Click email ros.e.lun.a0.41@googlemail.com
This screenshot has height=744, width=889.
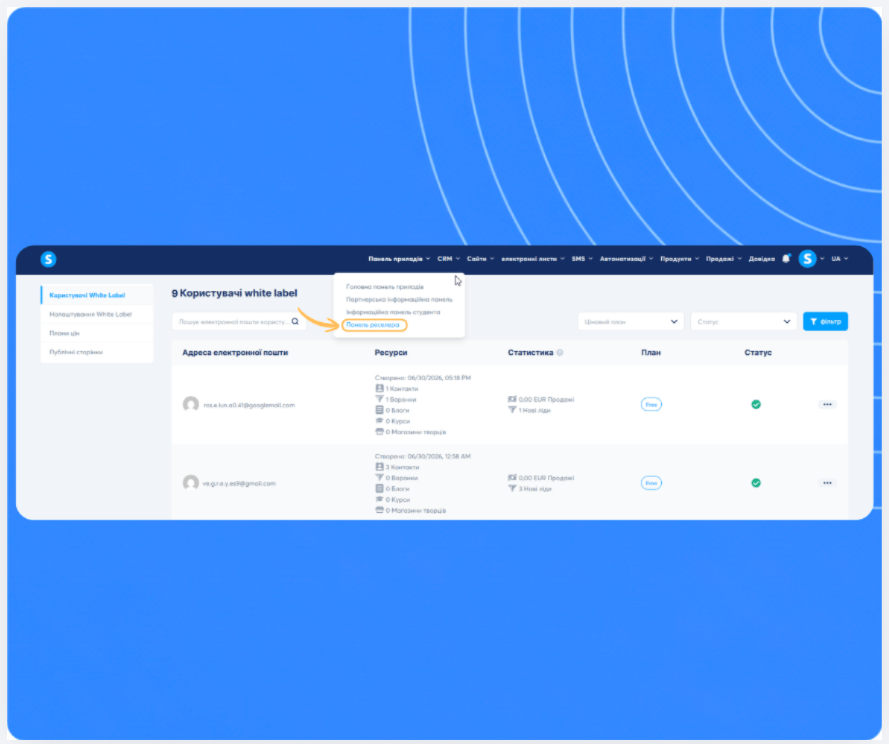click(249, 405)
